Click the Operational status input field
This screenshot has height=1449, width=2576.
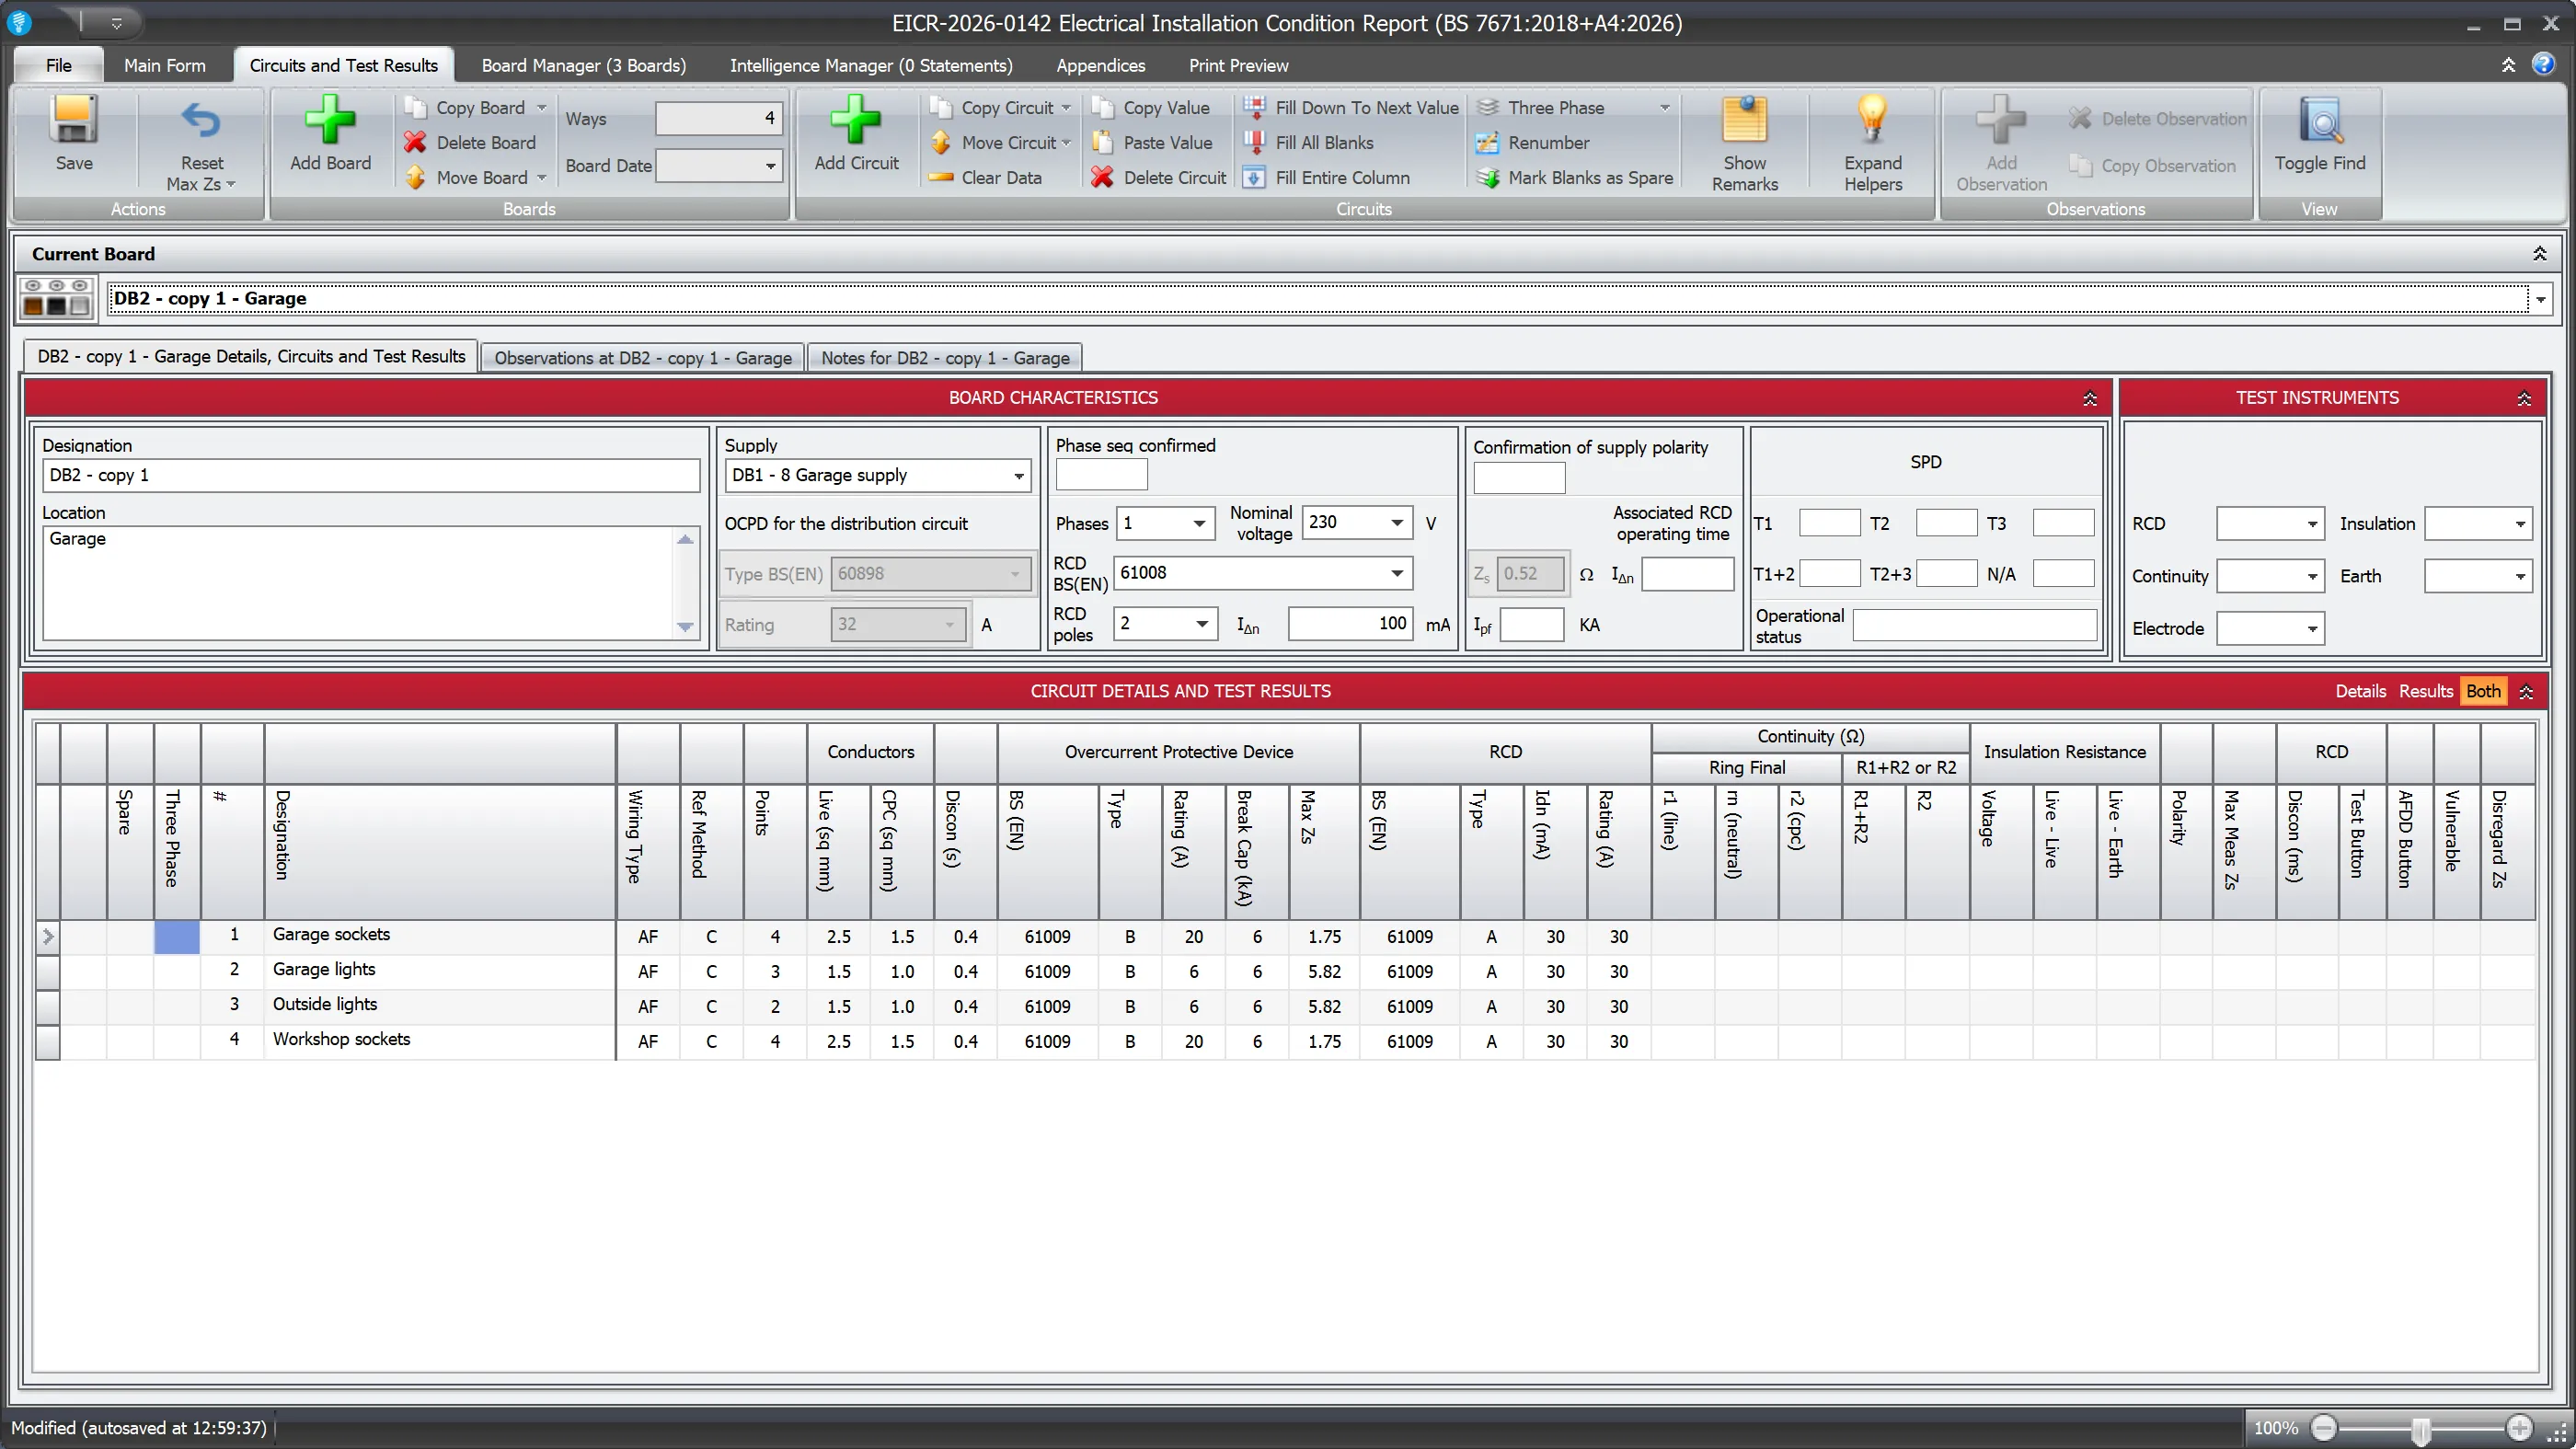pyautogui.click(x=1974, y=624)
